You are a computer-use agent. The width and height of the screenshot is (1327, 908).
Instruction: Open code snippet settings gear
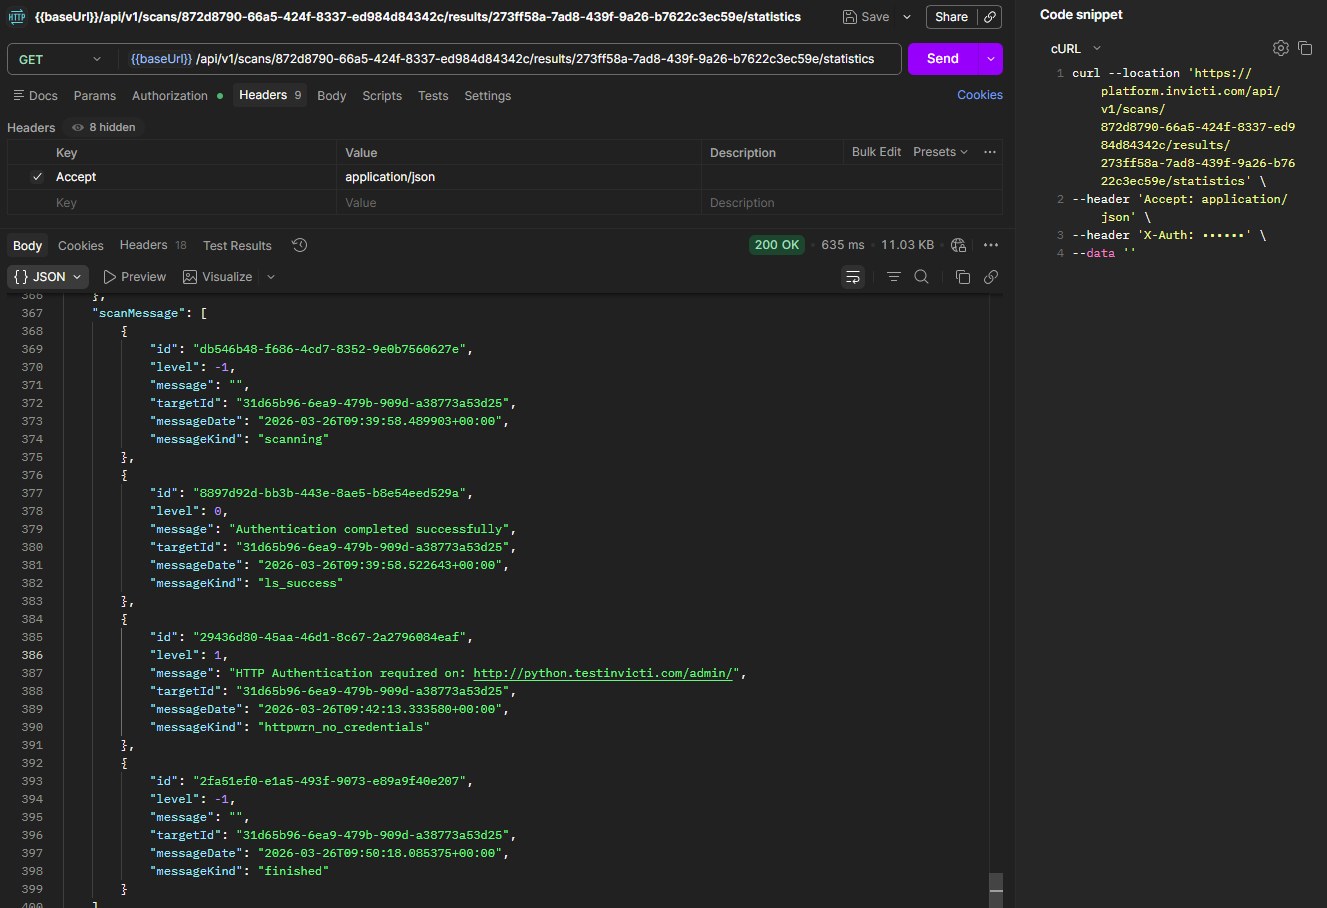(1280, 48)
